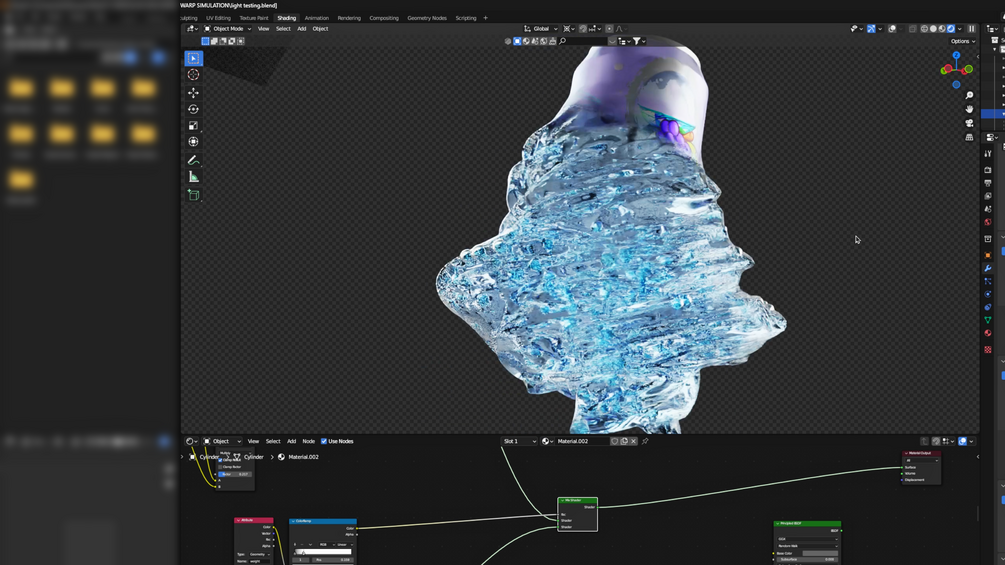Switch to the Animation workspace tab

coord(317,18)
